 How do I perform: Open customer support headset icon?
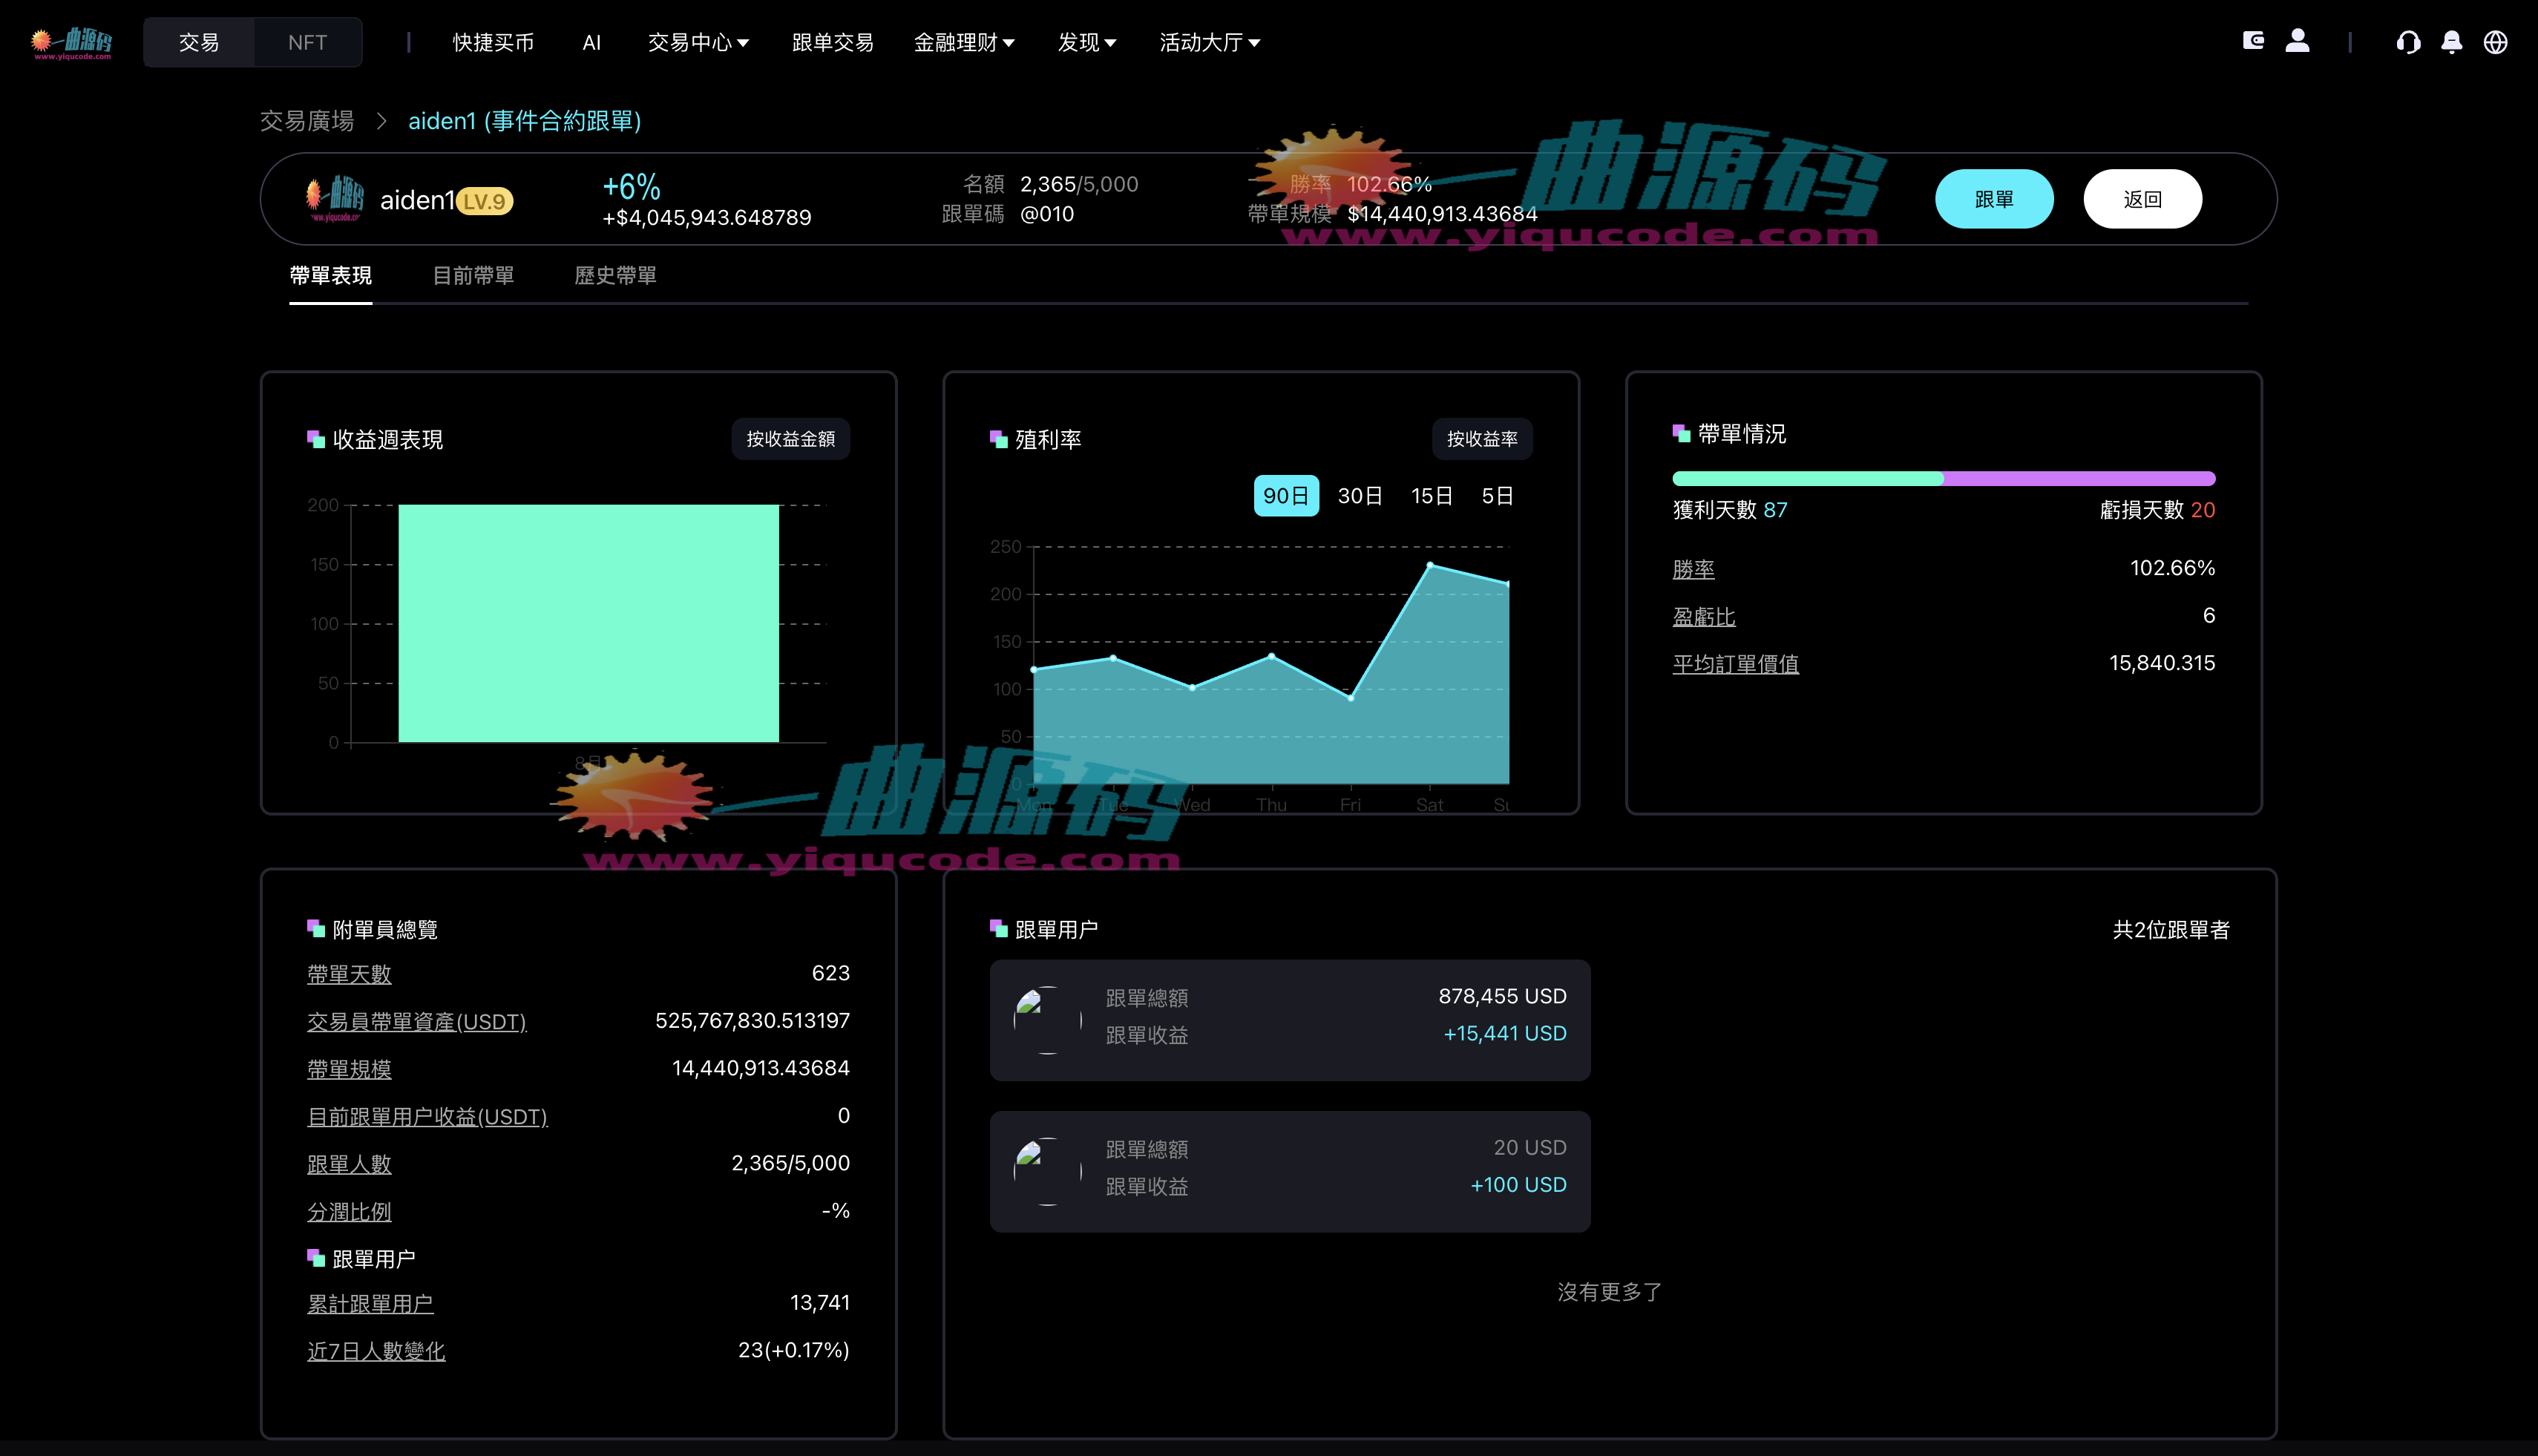(x=2408, y=43)
